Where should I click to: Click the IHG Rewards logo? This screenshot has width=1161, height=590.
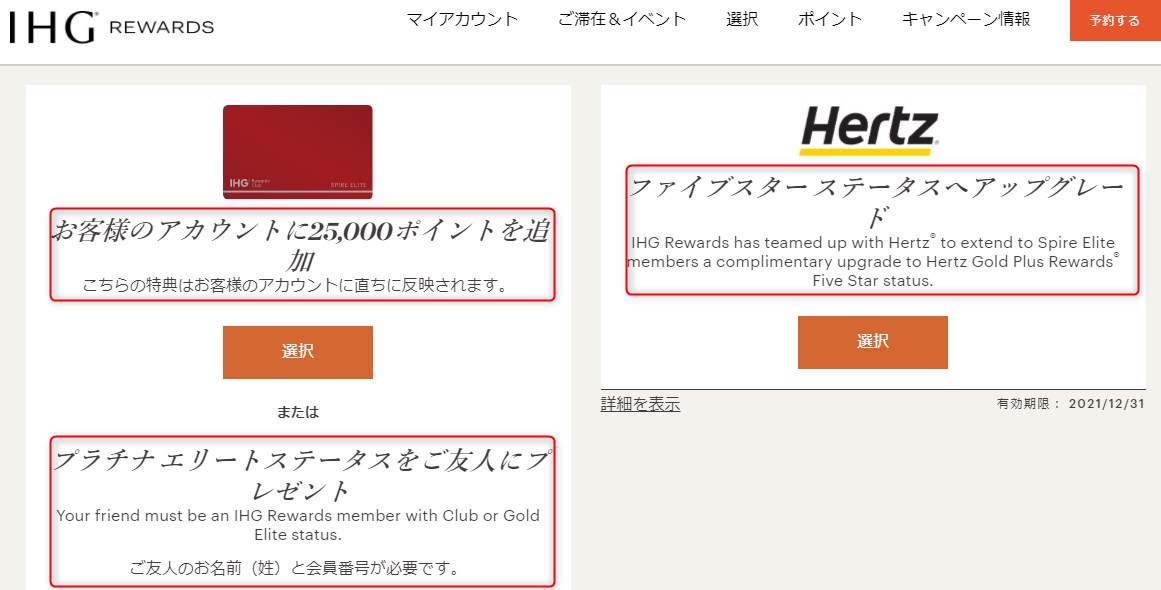click(111, 27)
